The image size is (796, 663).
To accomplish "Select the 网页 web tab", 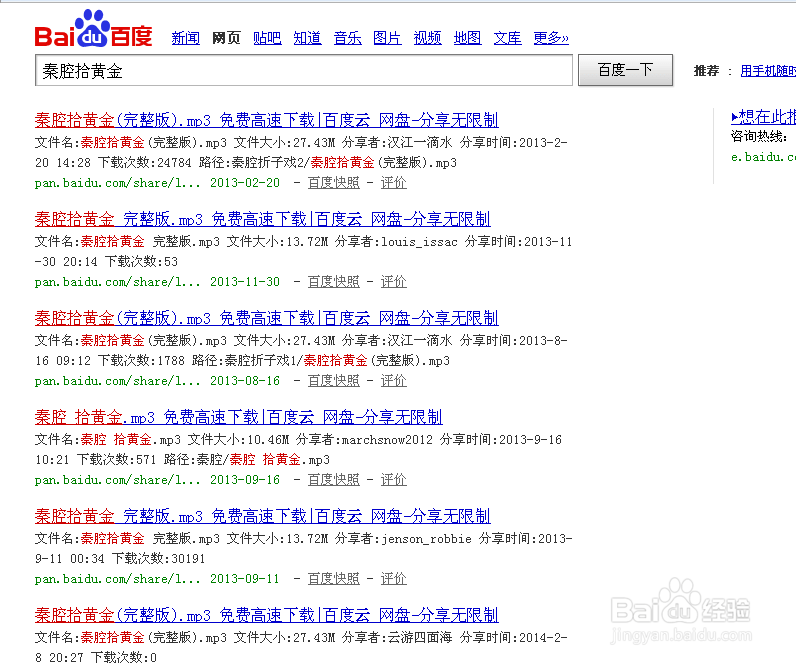I will 226,38.
